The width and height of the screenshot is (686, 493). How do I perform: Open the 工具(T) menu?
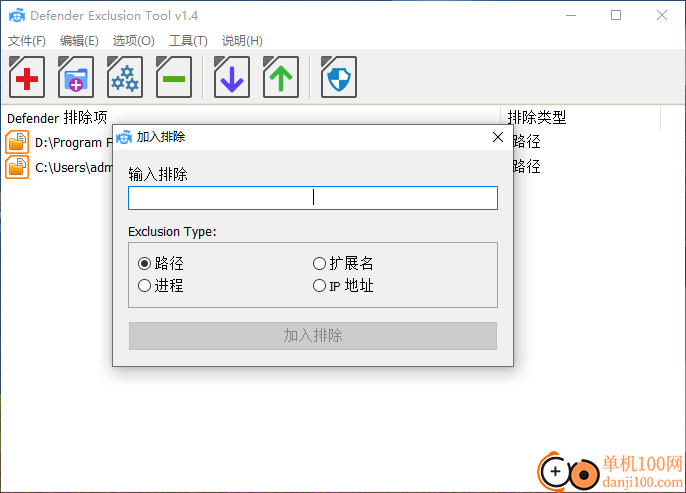[x=188, y=41]
